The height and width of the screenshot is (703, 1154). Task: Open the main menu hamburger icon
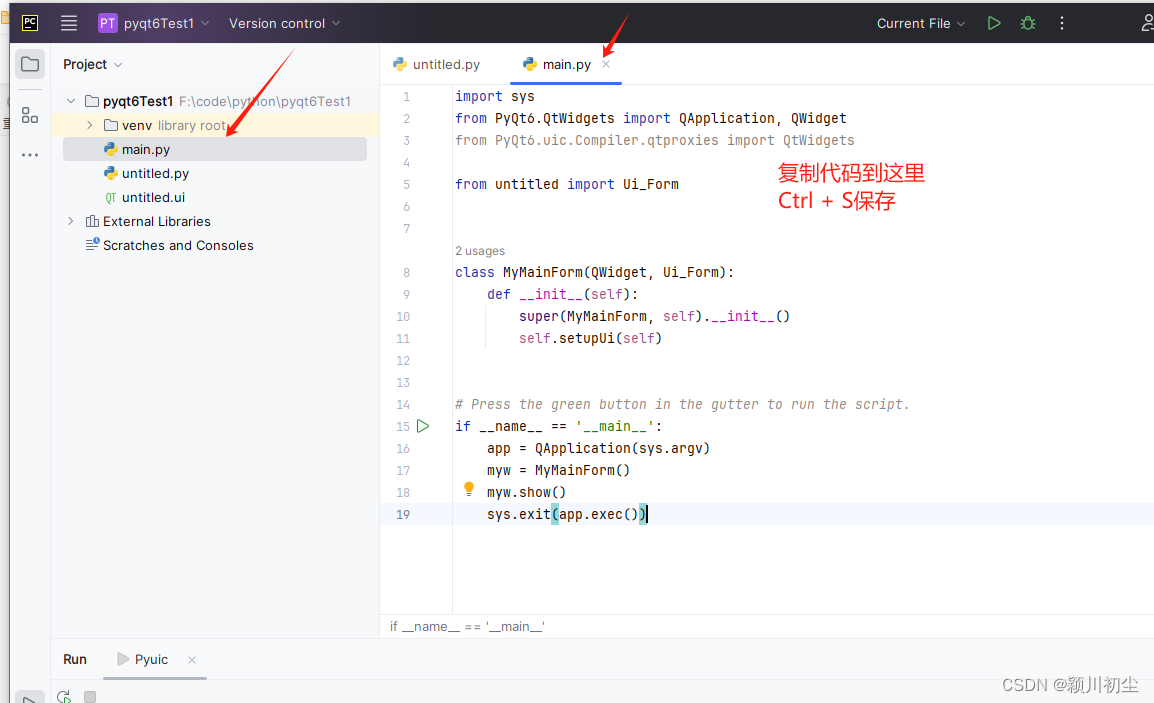[68, 22]
